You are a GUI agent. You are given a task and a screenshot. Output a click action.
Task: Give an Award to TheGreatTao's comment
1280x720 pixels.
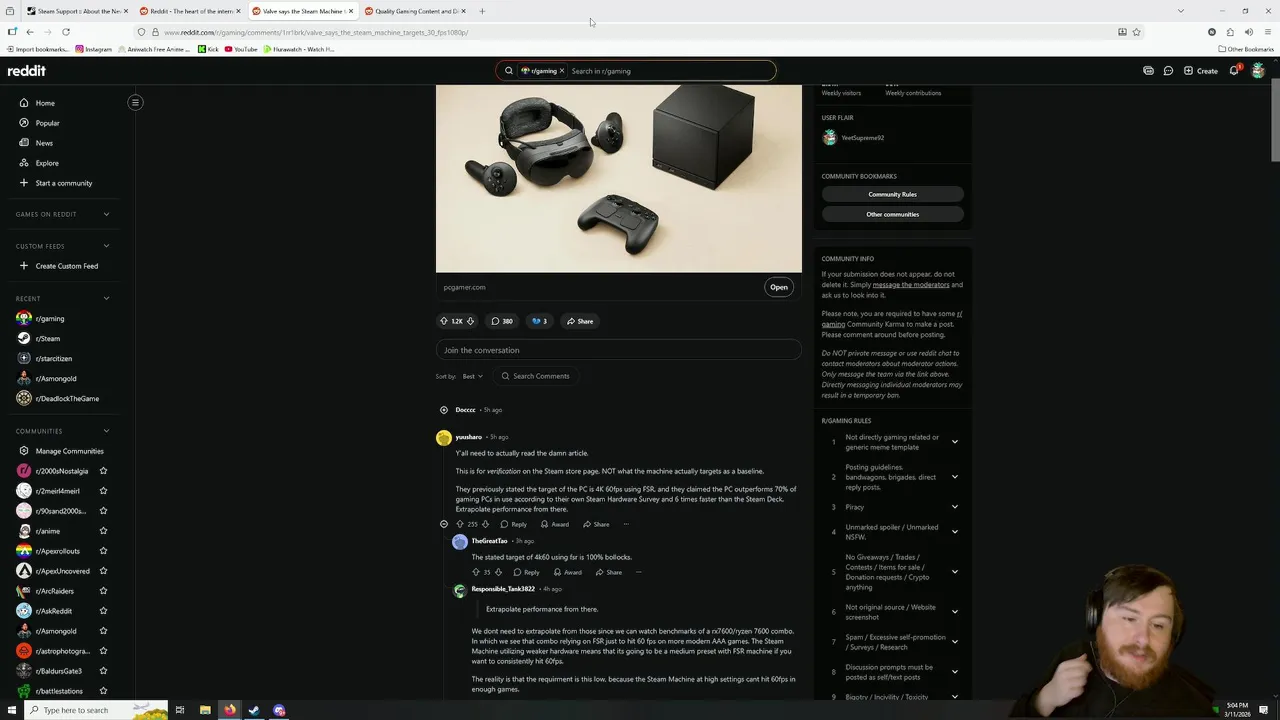[x=567, y=572]
